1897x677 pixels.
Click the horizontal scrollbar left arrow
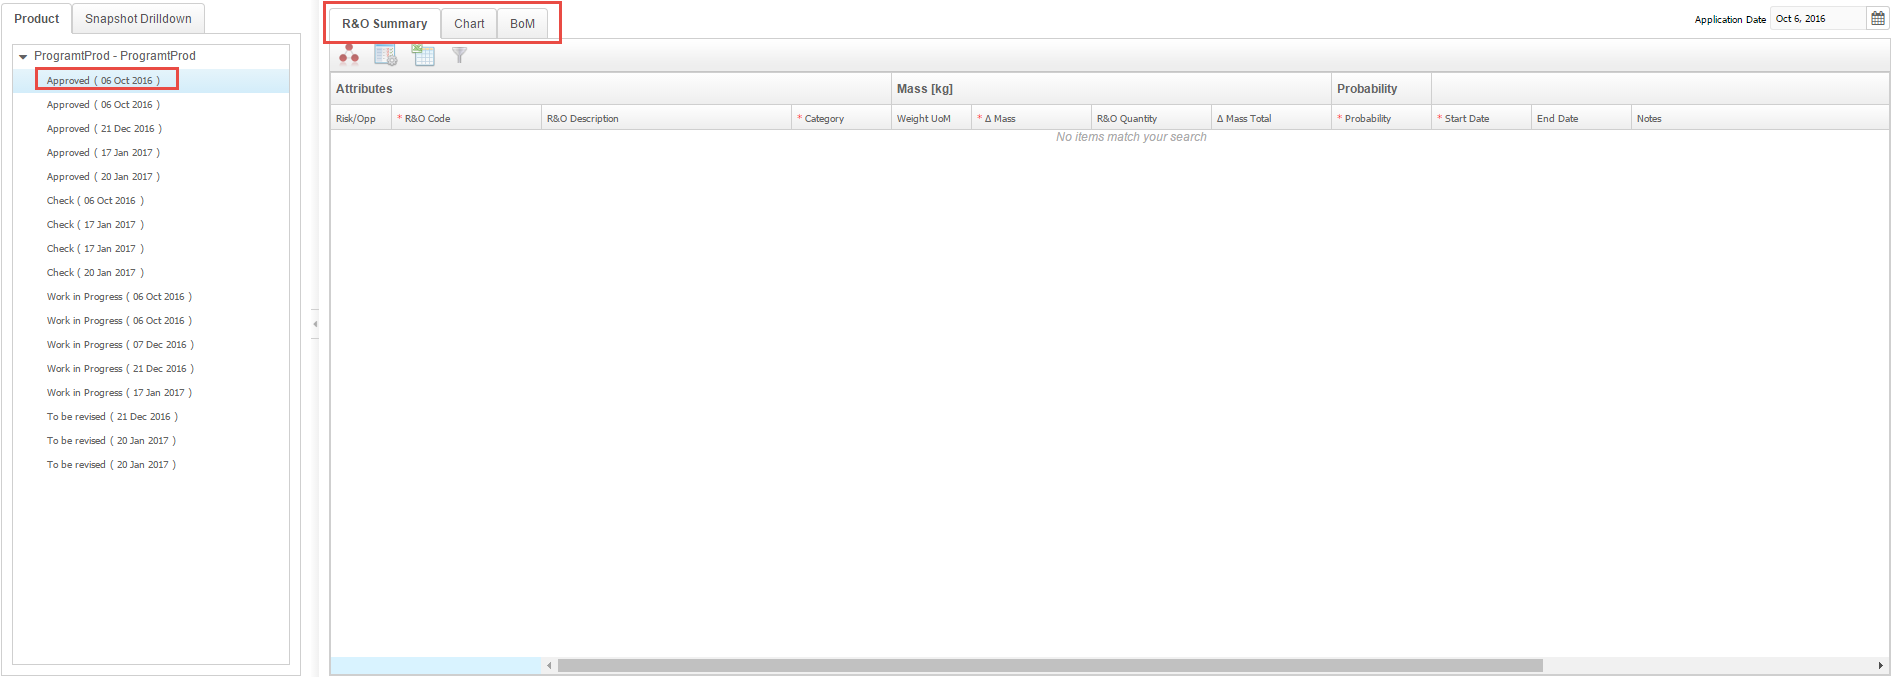click(549, 666)
